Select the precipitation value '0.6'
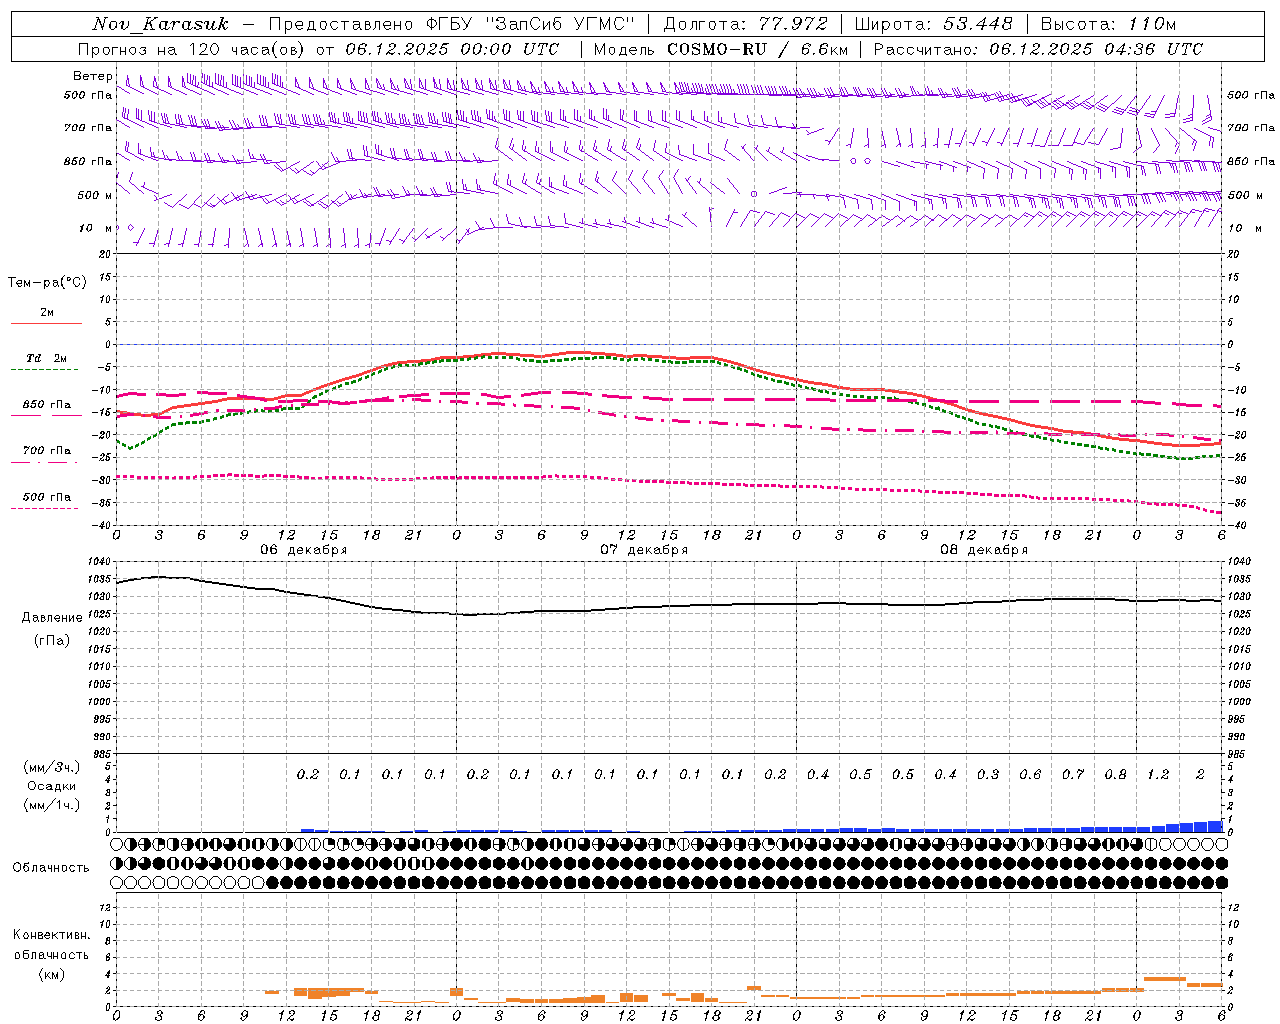This screenshot has width=1280, height=1024. click(1030, 775)
